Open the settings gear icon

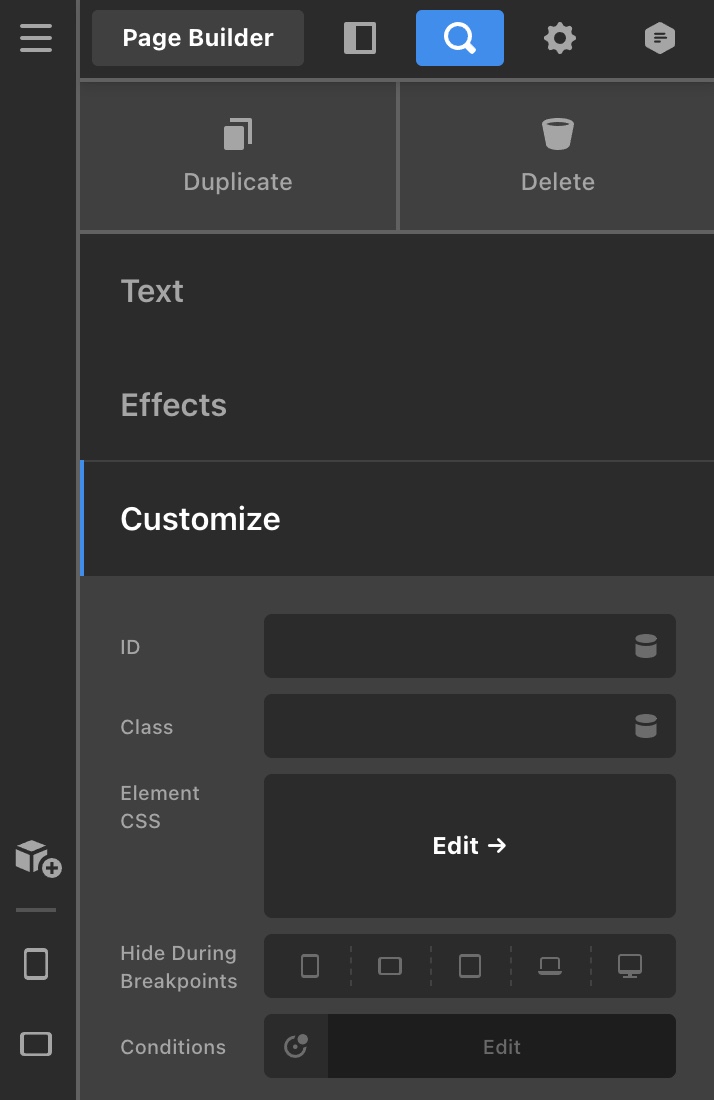pos(560,38)
